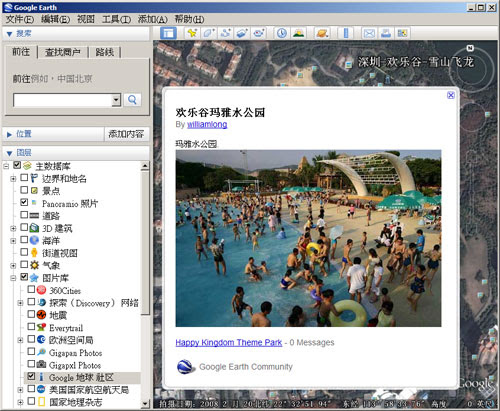This screenshot has width=500, height=411.
Task: Expand the 边界和地名 tree node
Action: tap(13, 179)
